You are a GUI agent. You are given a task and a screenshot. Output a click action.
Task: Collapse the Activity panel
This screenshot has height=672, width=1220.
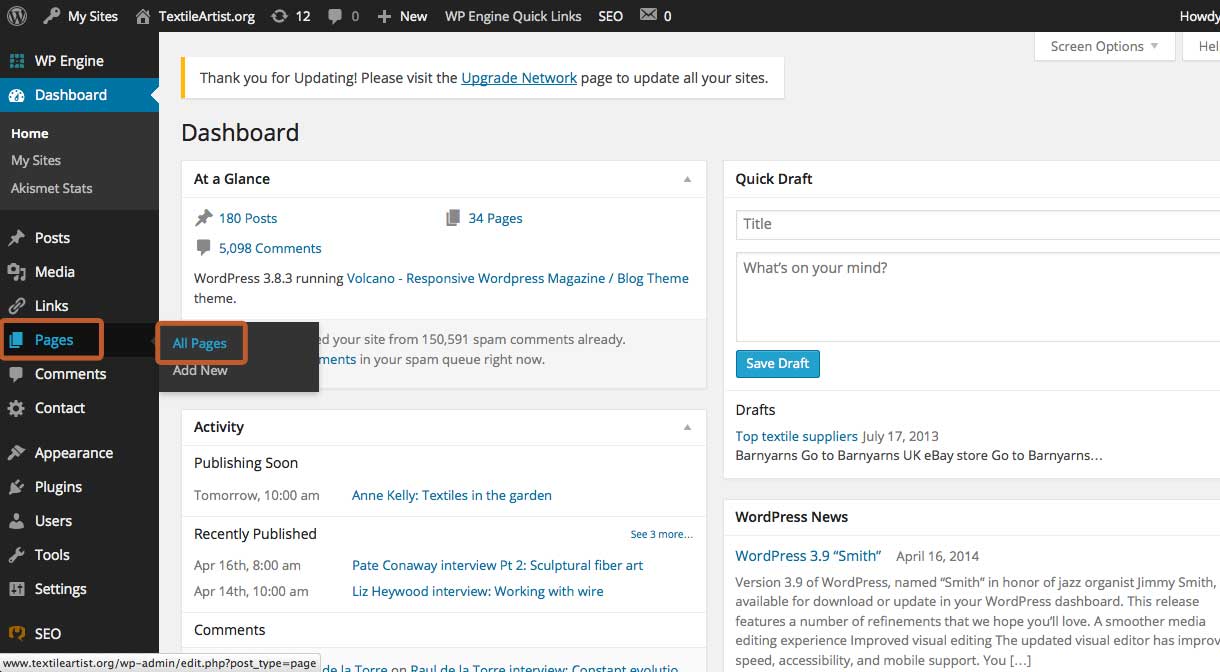tap(687, 427)
